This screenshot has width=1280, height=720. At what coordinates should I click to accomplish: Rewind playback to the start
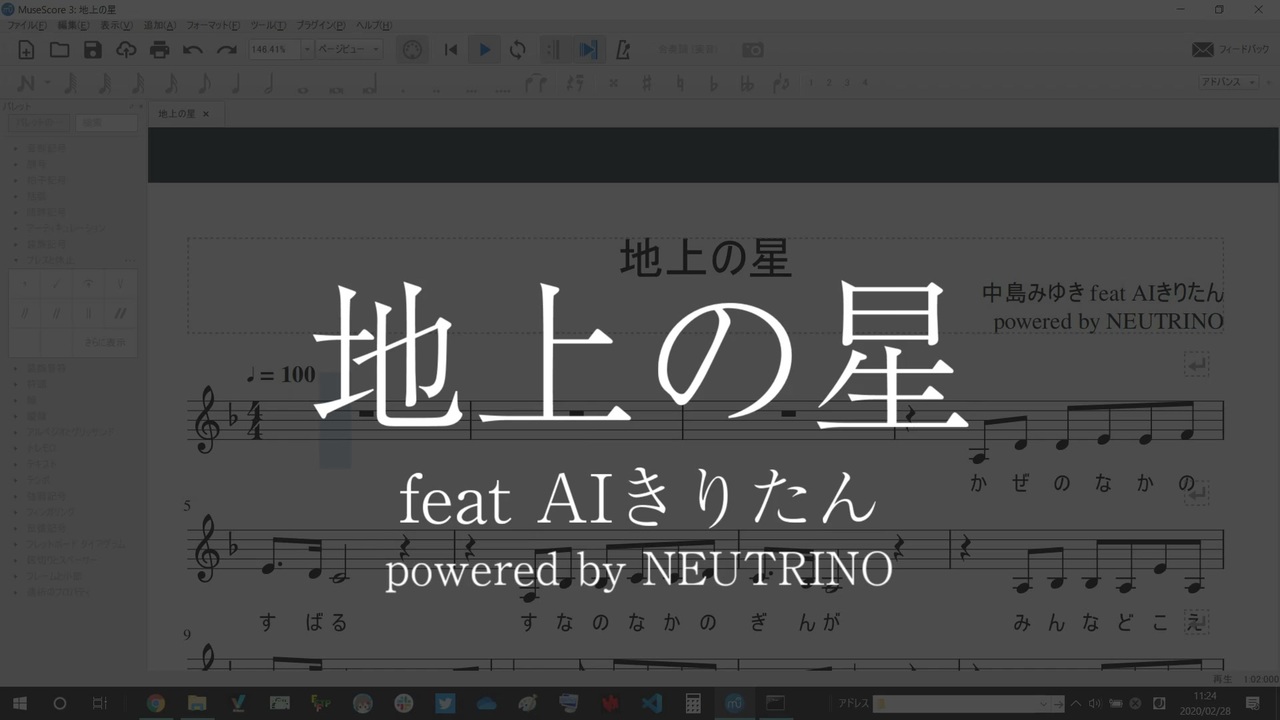pyautogui.click(x=451, y=50)
